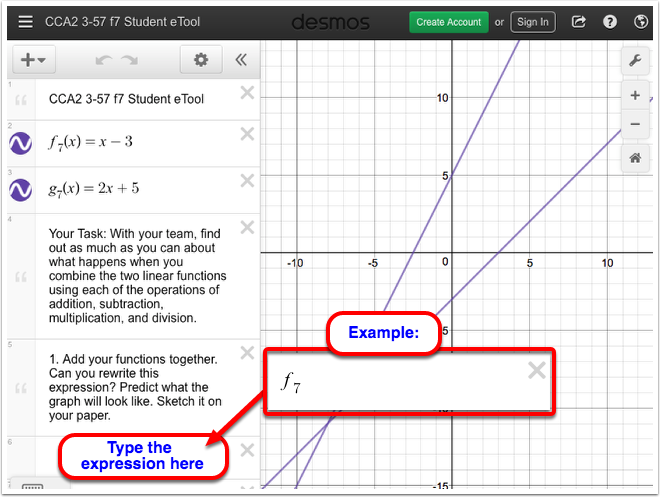The width and height of the screenshot is (660, 497).
Task: Click the quote icon on Your Task note
Action: click(21, 277)
